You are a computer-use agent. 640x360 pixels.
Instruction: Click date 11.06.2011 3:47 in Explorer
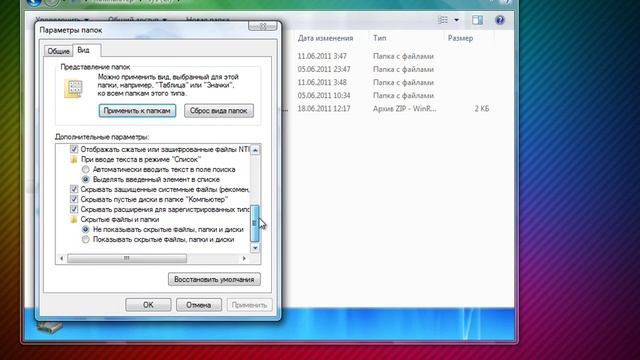click(x=322, y=56)
